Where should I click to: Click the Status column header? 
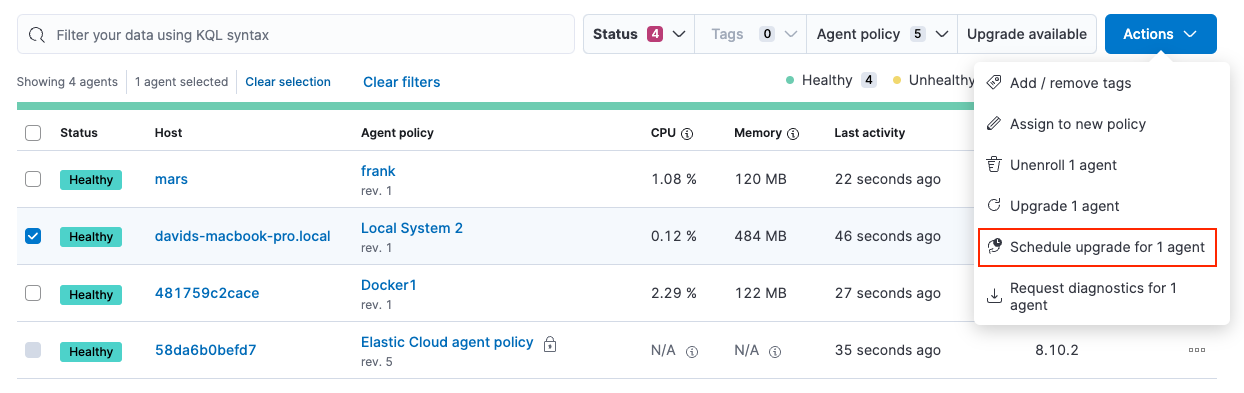coord(79,133)
